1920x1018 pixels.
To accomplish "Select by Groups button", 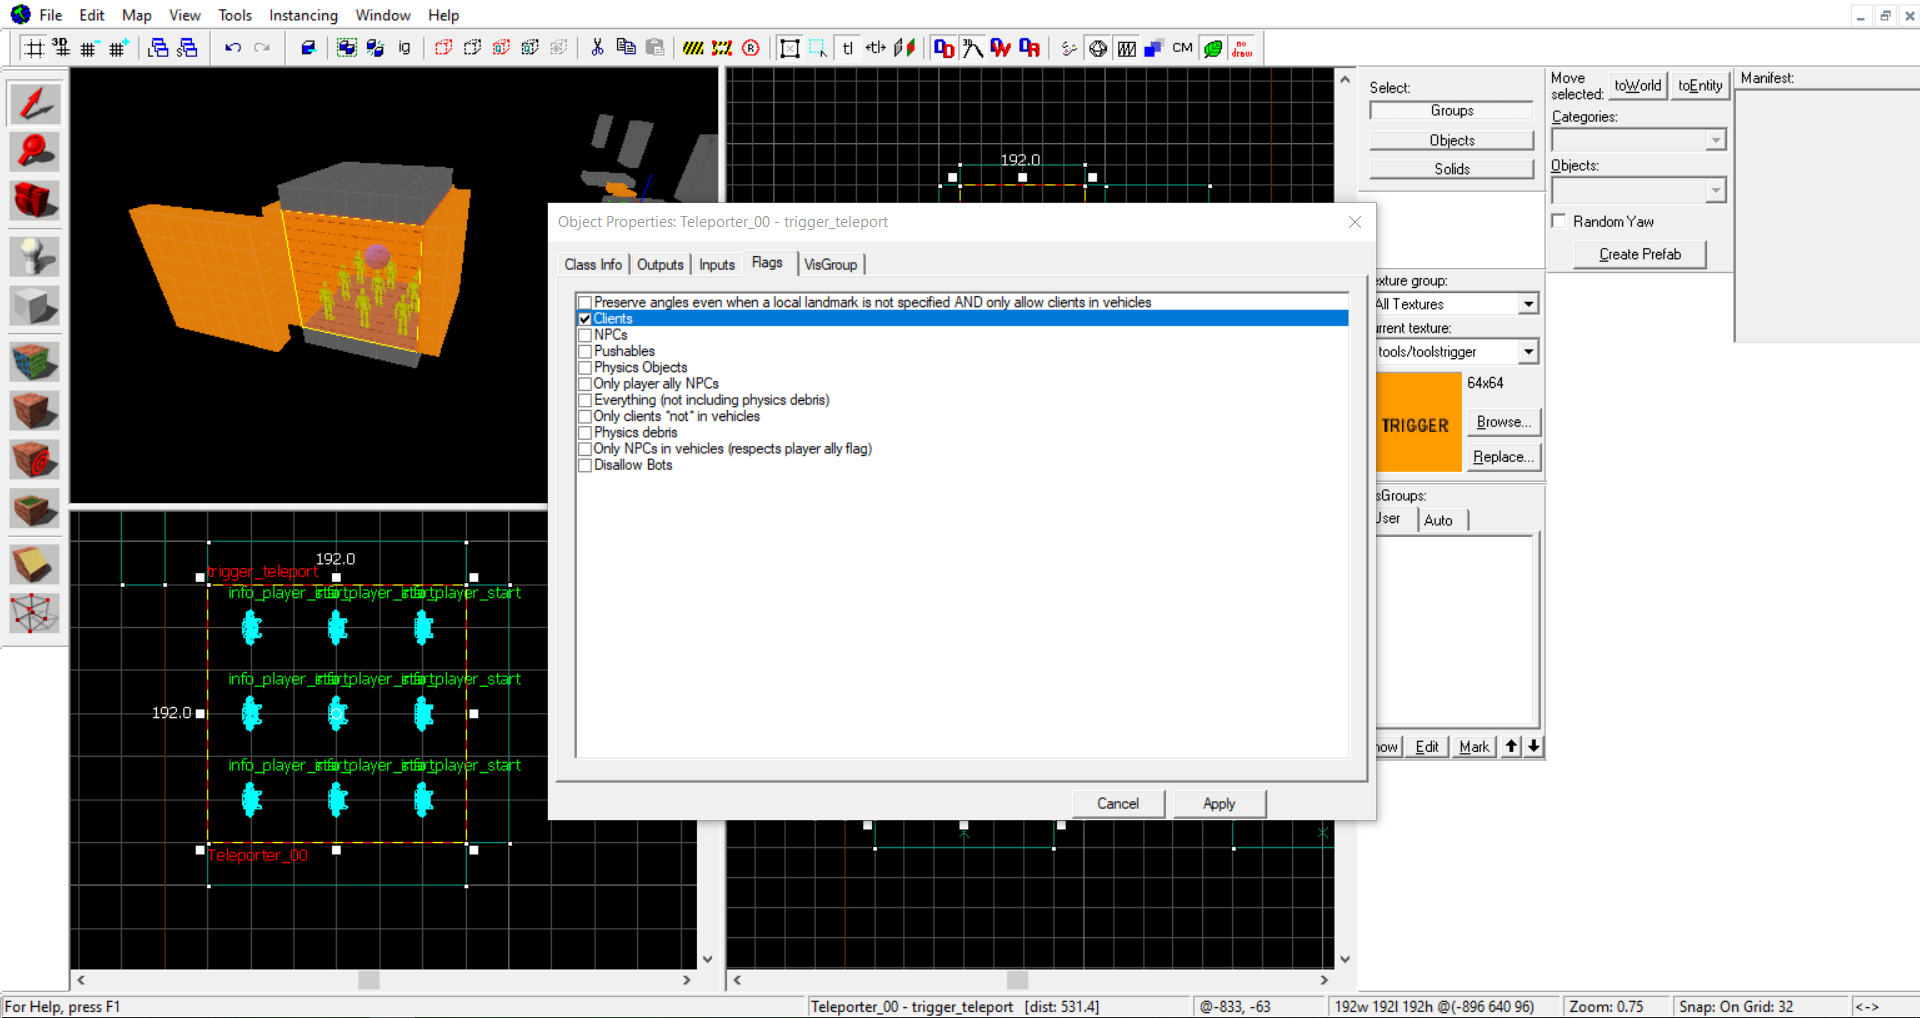I will point(1452,111).
